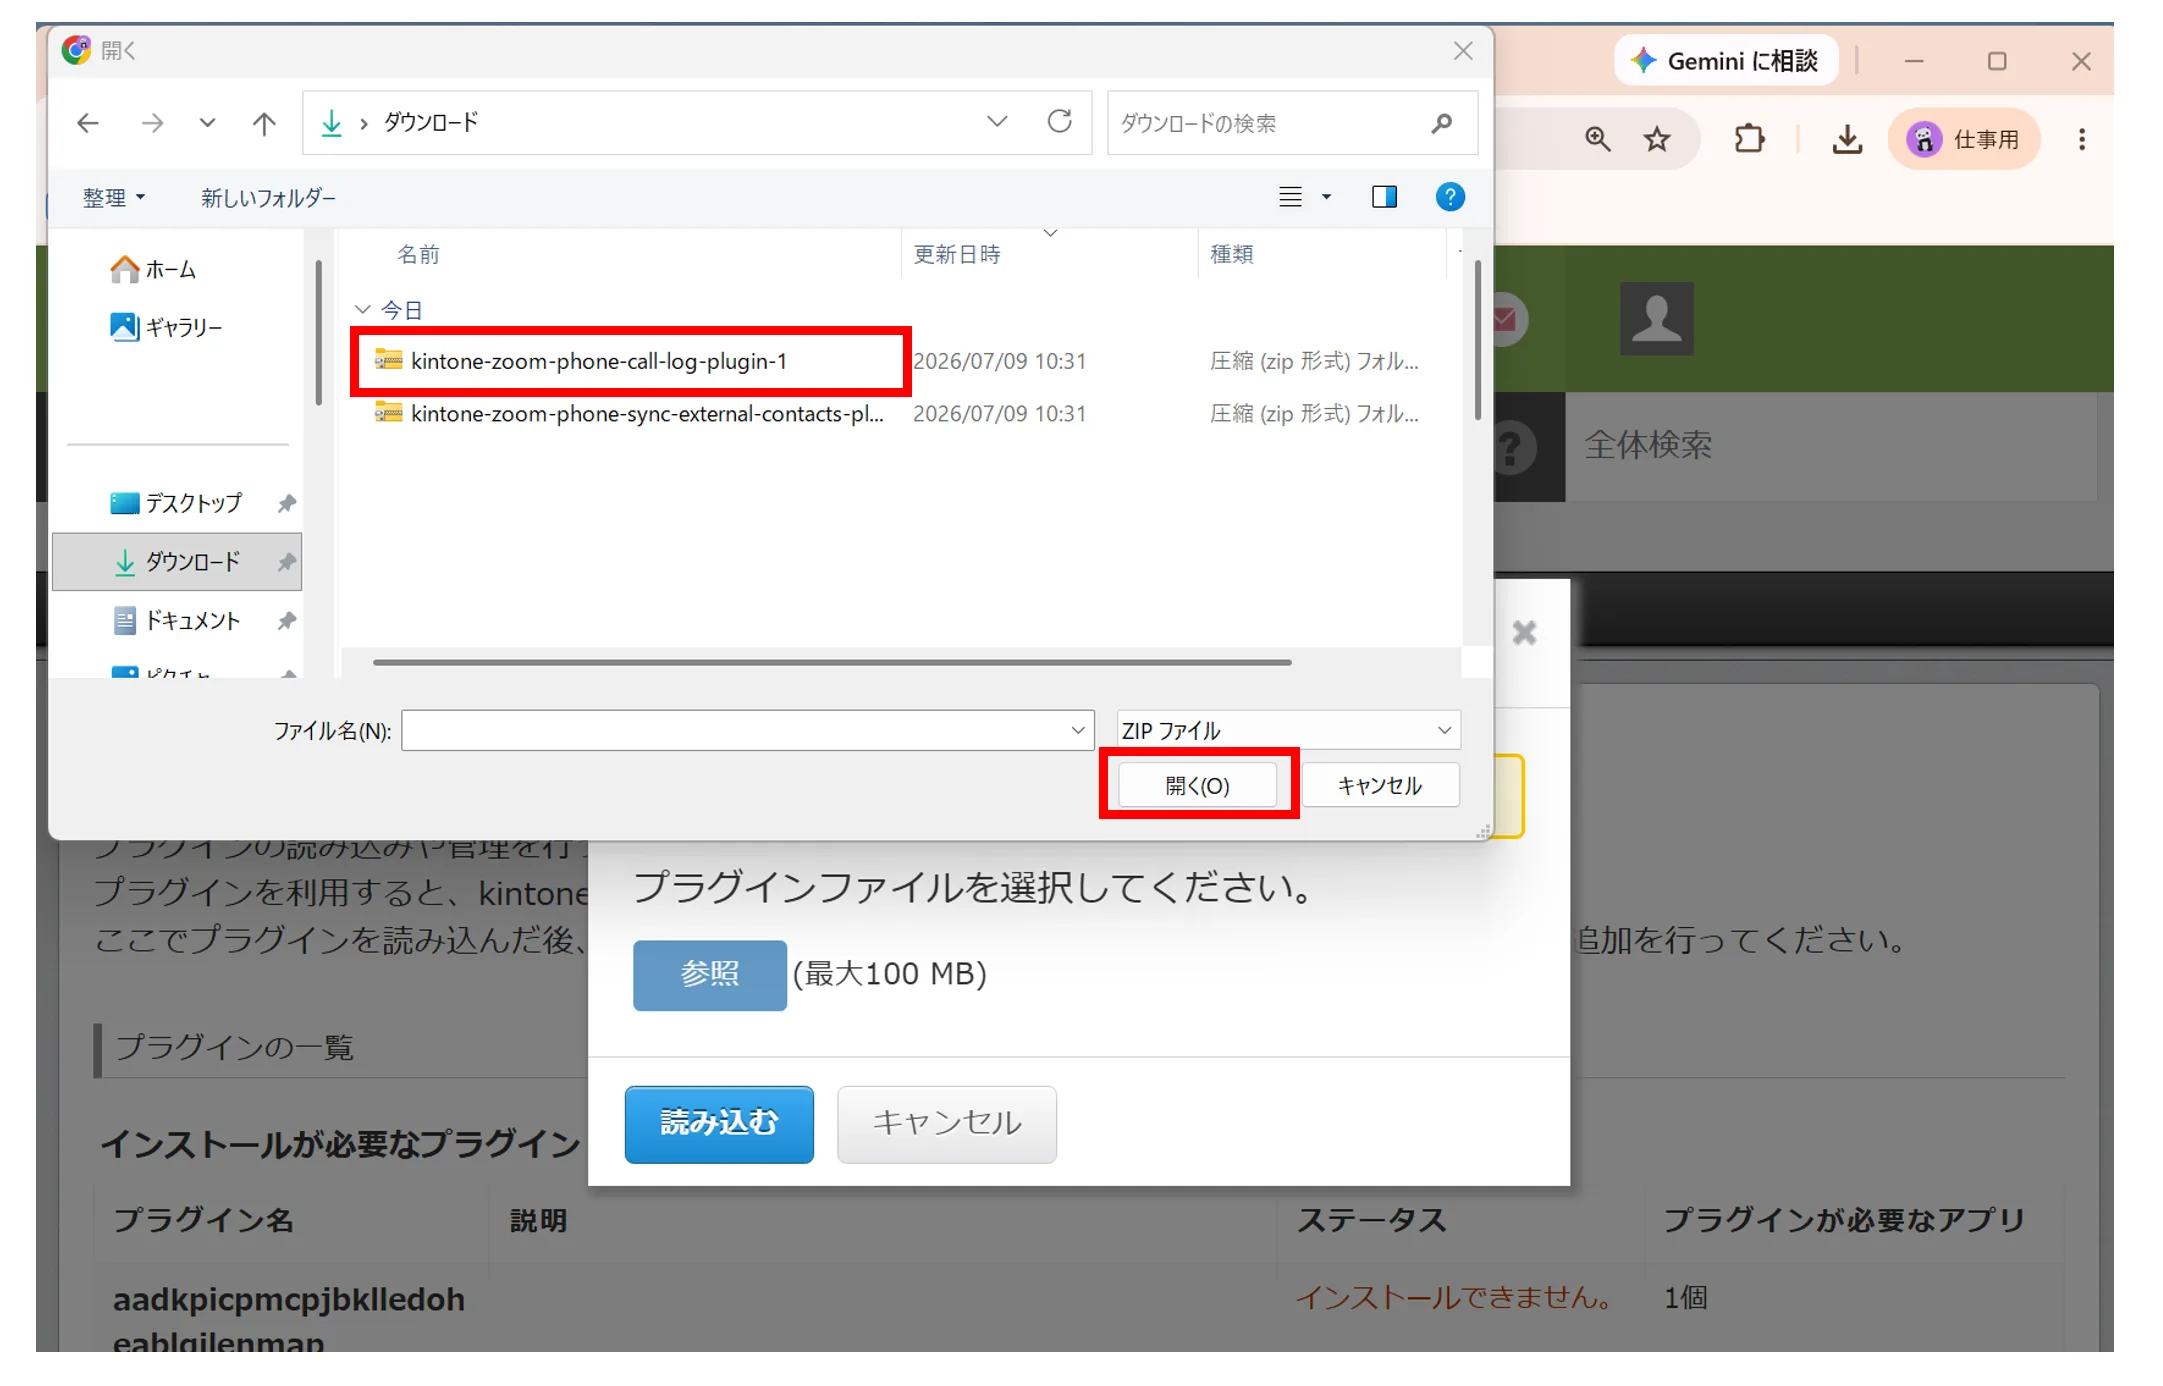Screen dimensions: 2163x1386
Task: Go up one folder level
Action: pyautogui.click(x=264, y=123)
